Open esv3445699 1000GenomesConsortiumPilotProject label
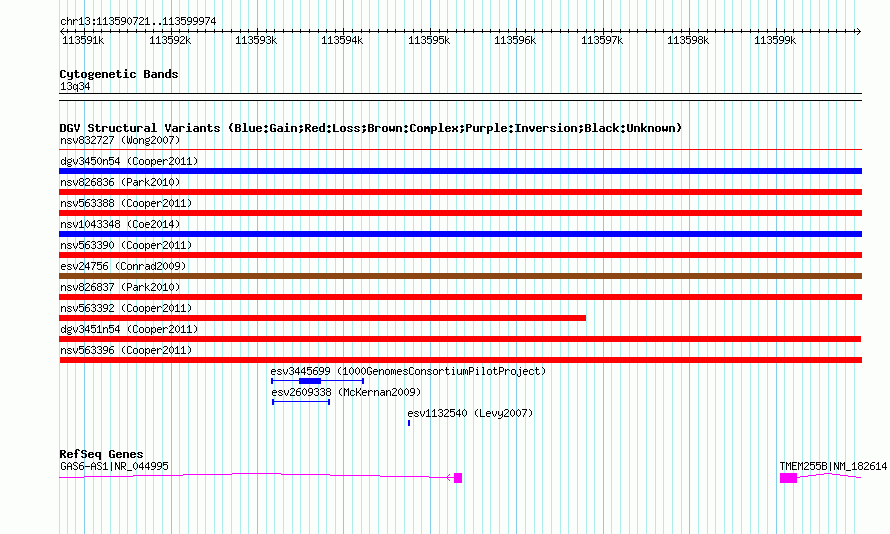This screenshot has width=890, height=534. point(408,371)
